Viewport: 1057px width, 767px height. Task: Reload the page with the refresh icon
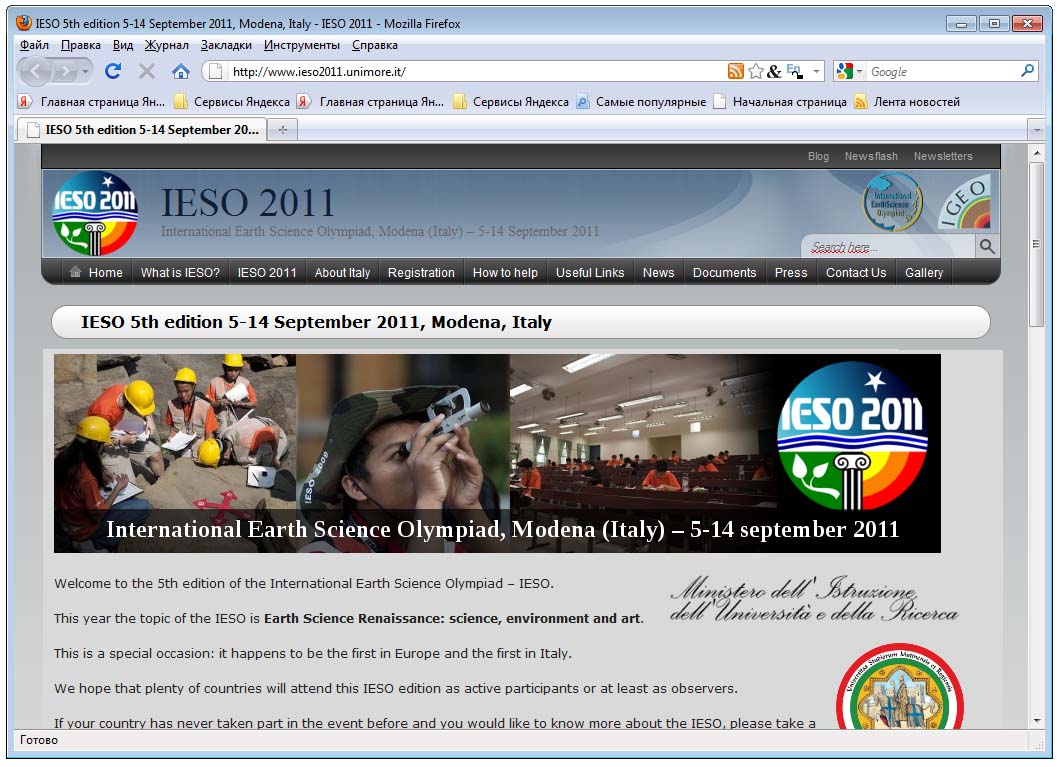point(113,71)
